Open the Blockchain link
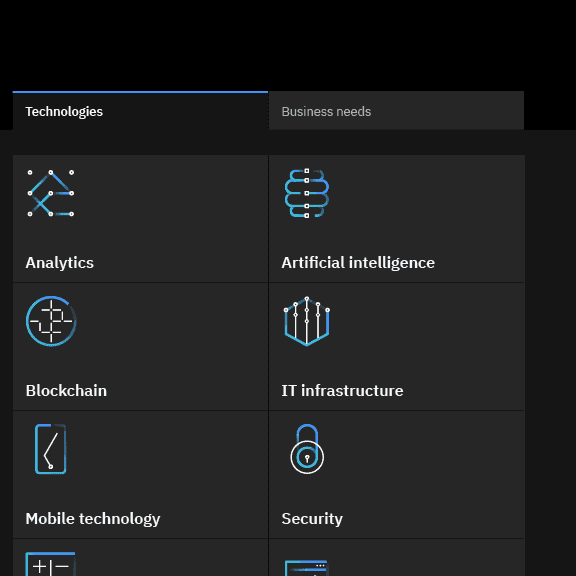Screen dimensions: 576x576 (66, 391)
